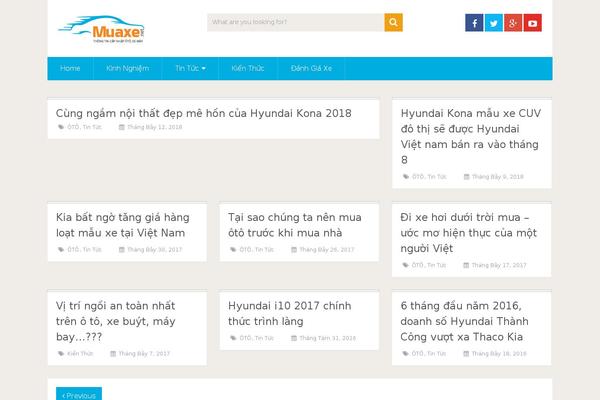Viewport: 600px width, 400px height.
Task: Go to Home in the navigation bar
Action: 70,68
